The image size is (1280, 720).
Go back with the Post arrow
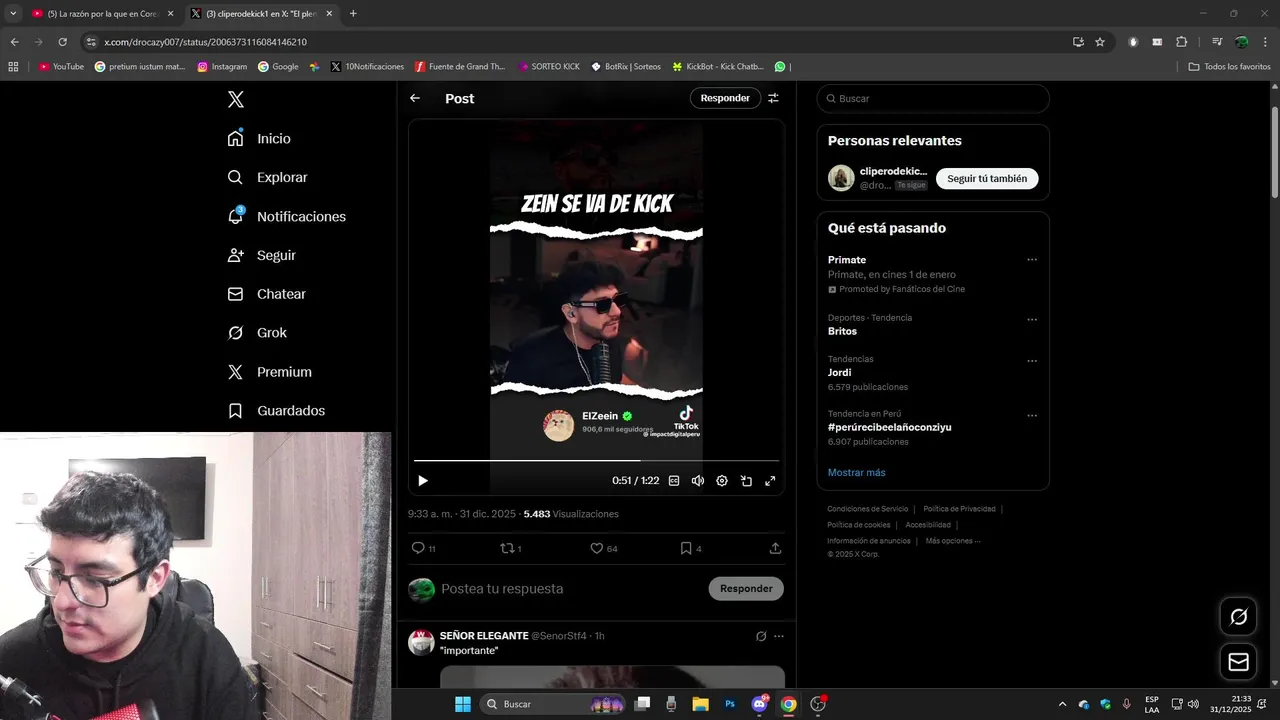[415, 98]
